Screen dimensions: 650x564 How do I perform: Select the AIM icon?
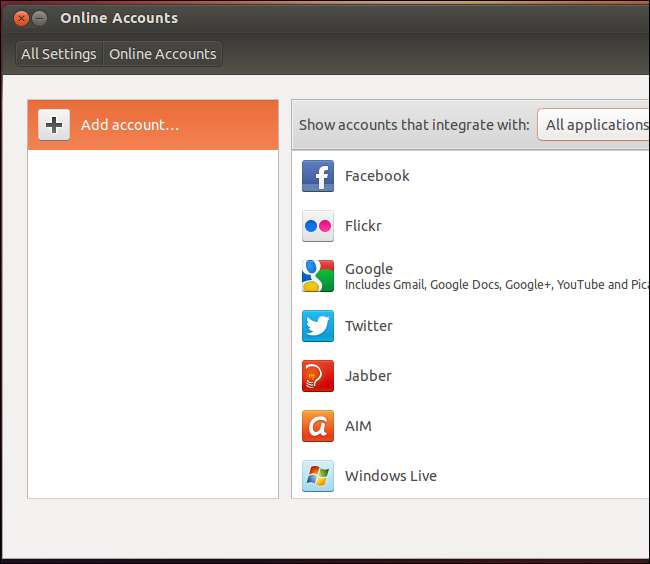click(x=317, y=426)
